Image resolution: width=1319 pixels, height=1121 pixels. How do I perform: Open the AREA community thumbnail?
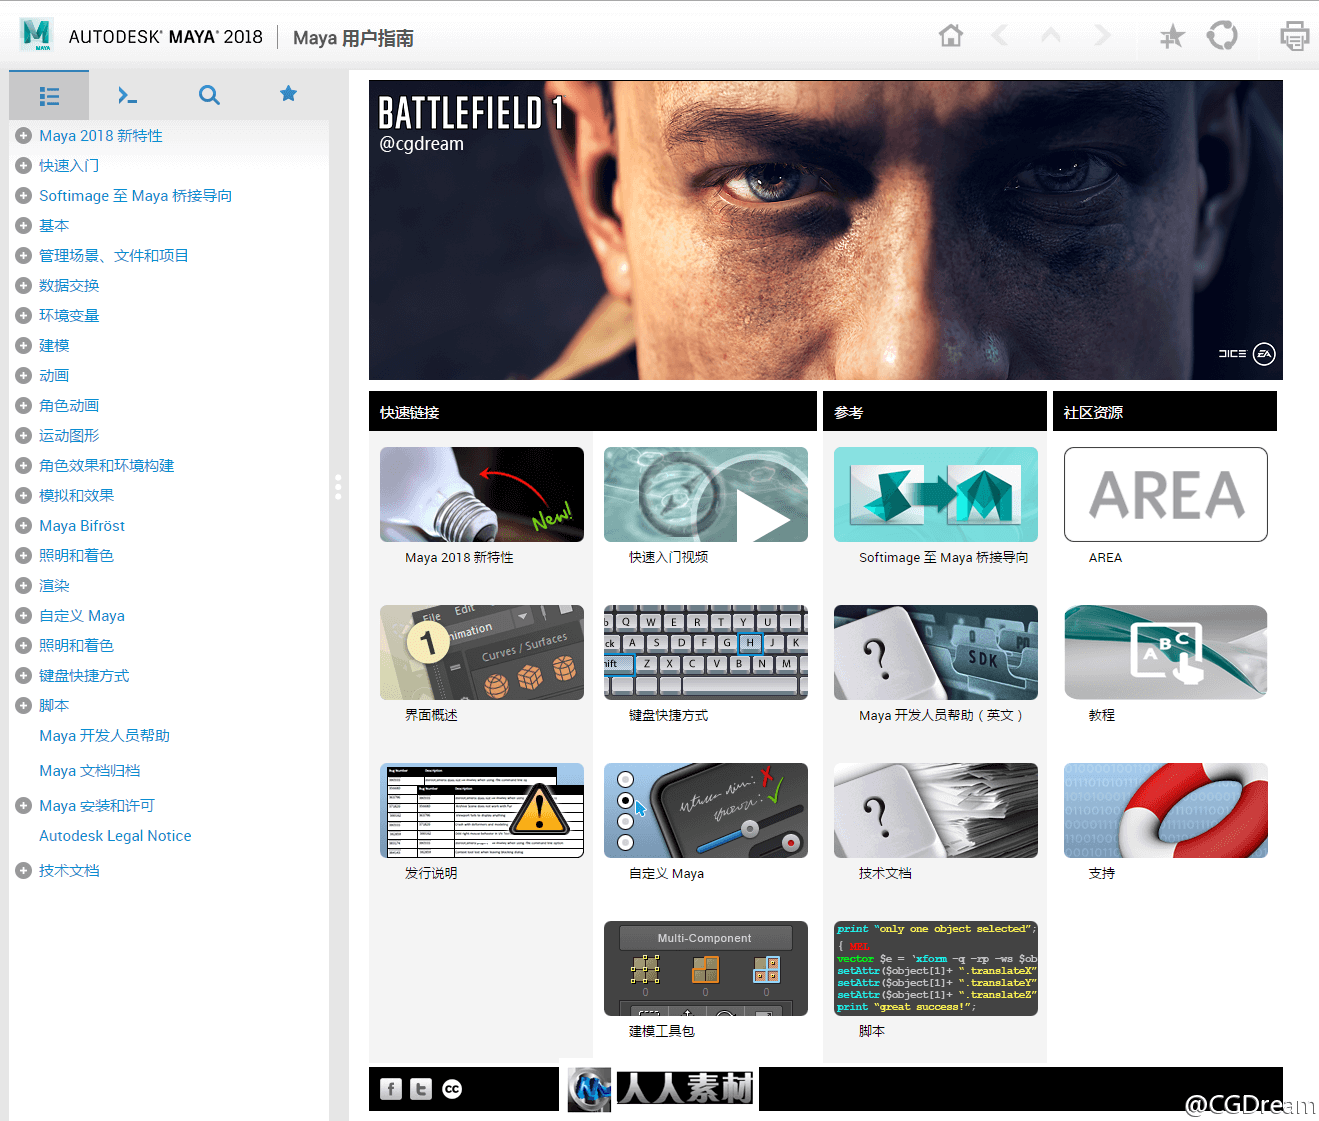point(1166,494)
